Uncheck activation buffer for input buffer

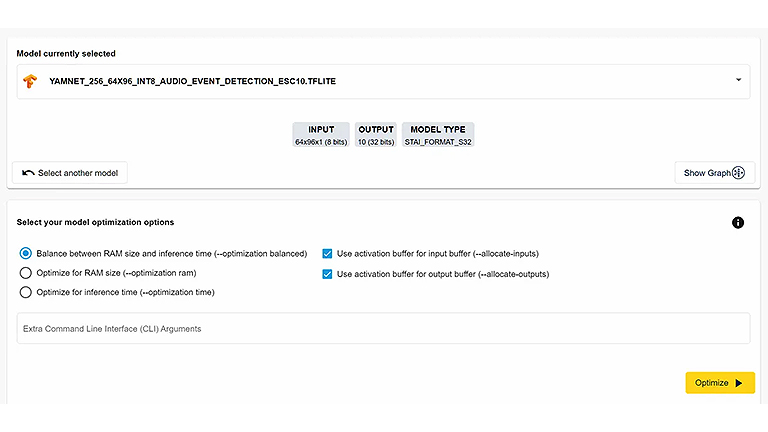pyautogui.click(x=328, y=254)
